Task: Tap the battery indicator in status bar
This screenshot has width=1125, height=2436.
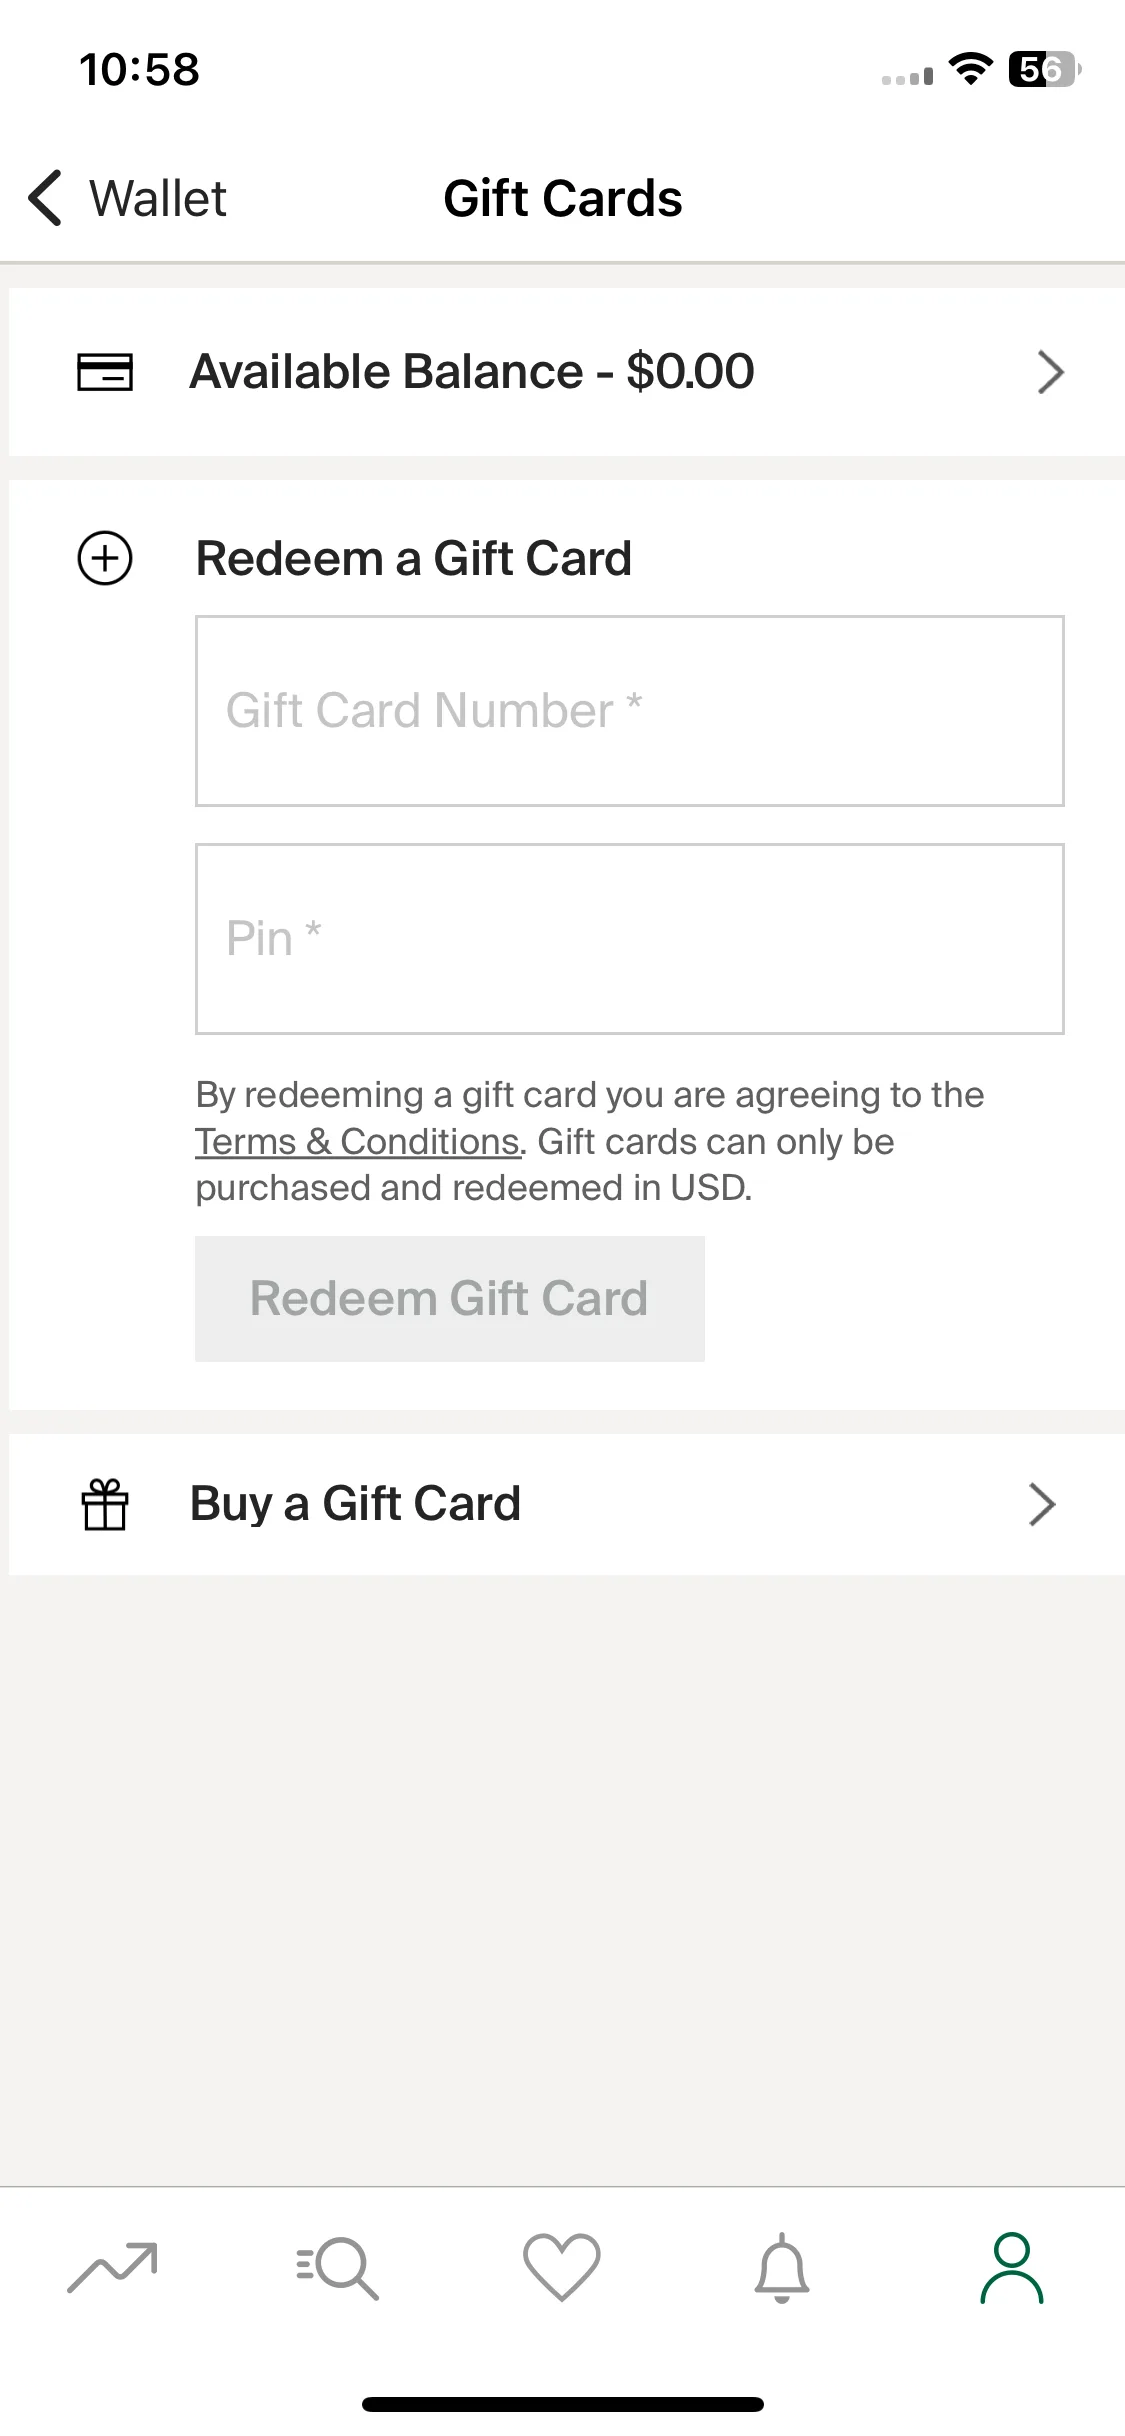Action: (1044, 69)
